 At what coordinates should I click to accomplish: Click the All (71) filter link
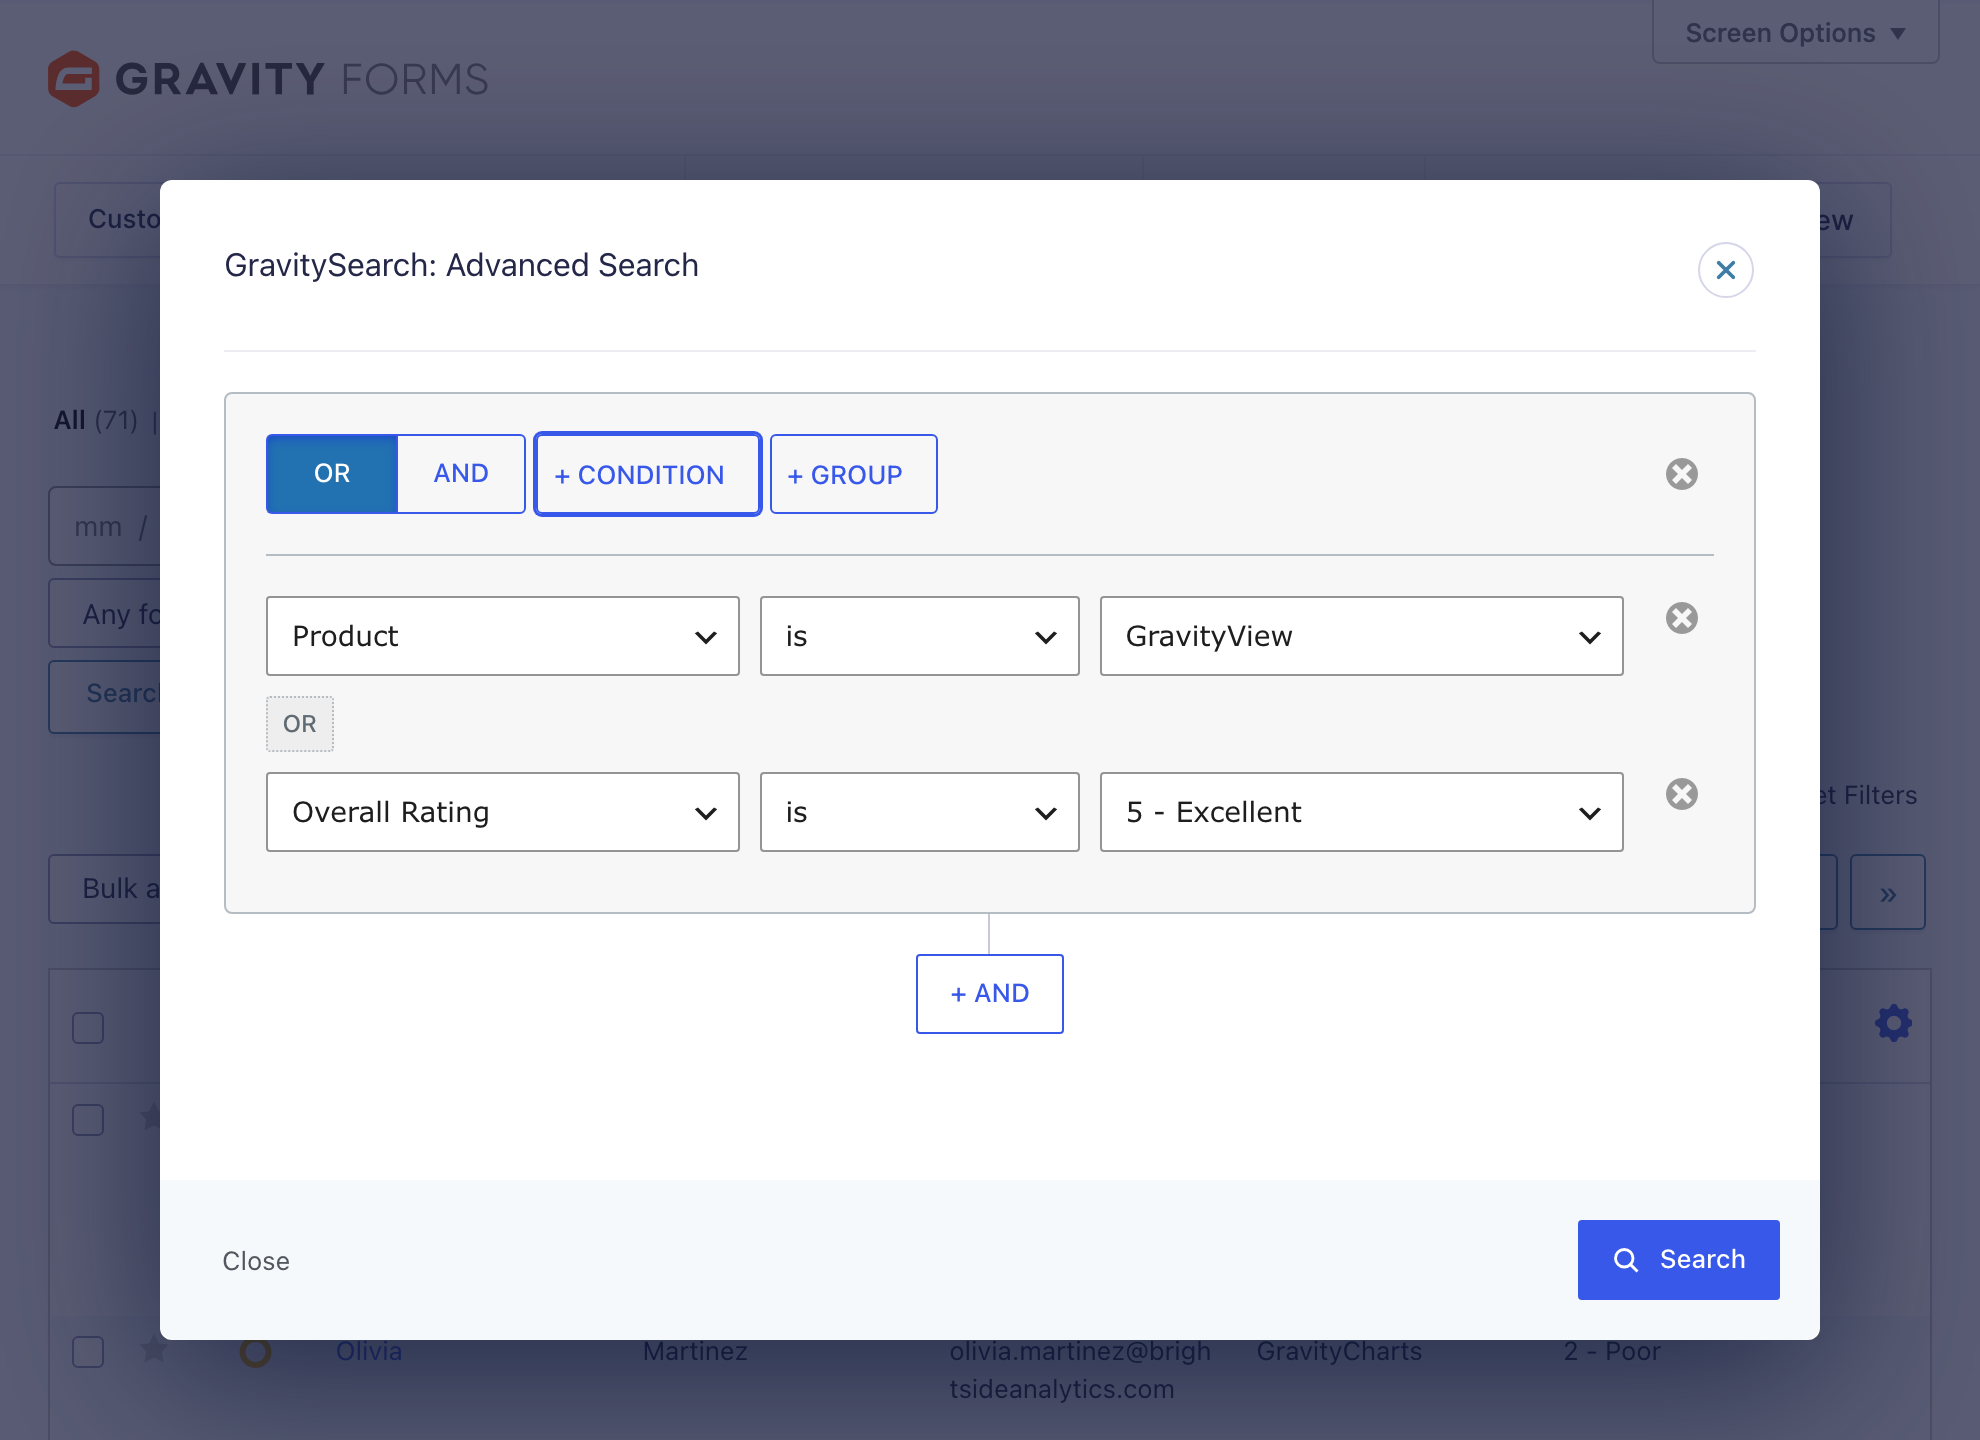(96, 420)
